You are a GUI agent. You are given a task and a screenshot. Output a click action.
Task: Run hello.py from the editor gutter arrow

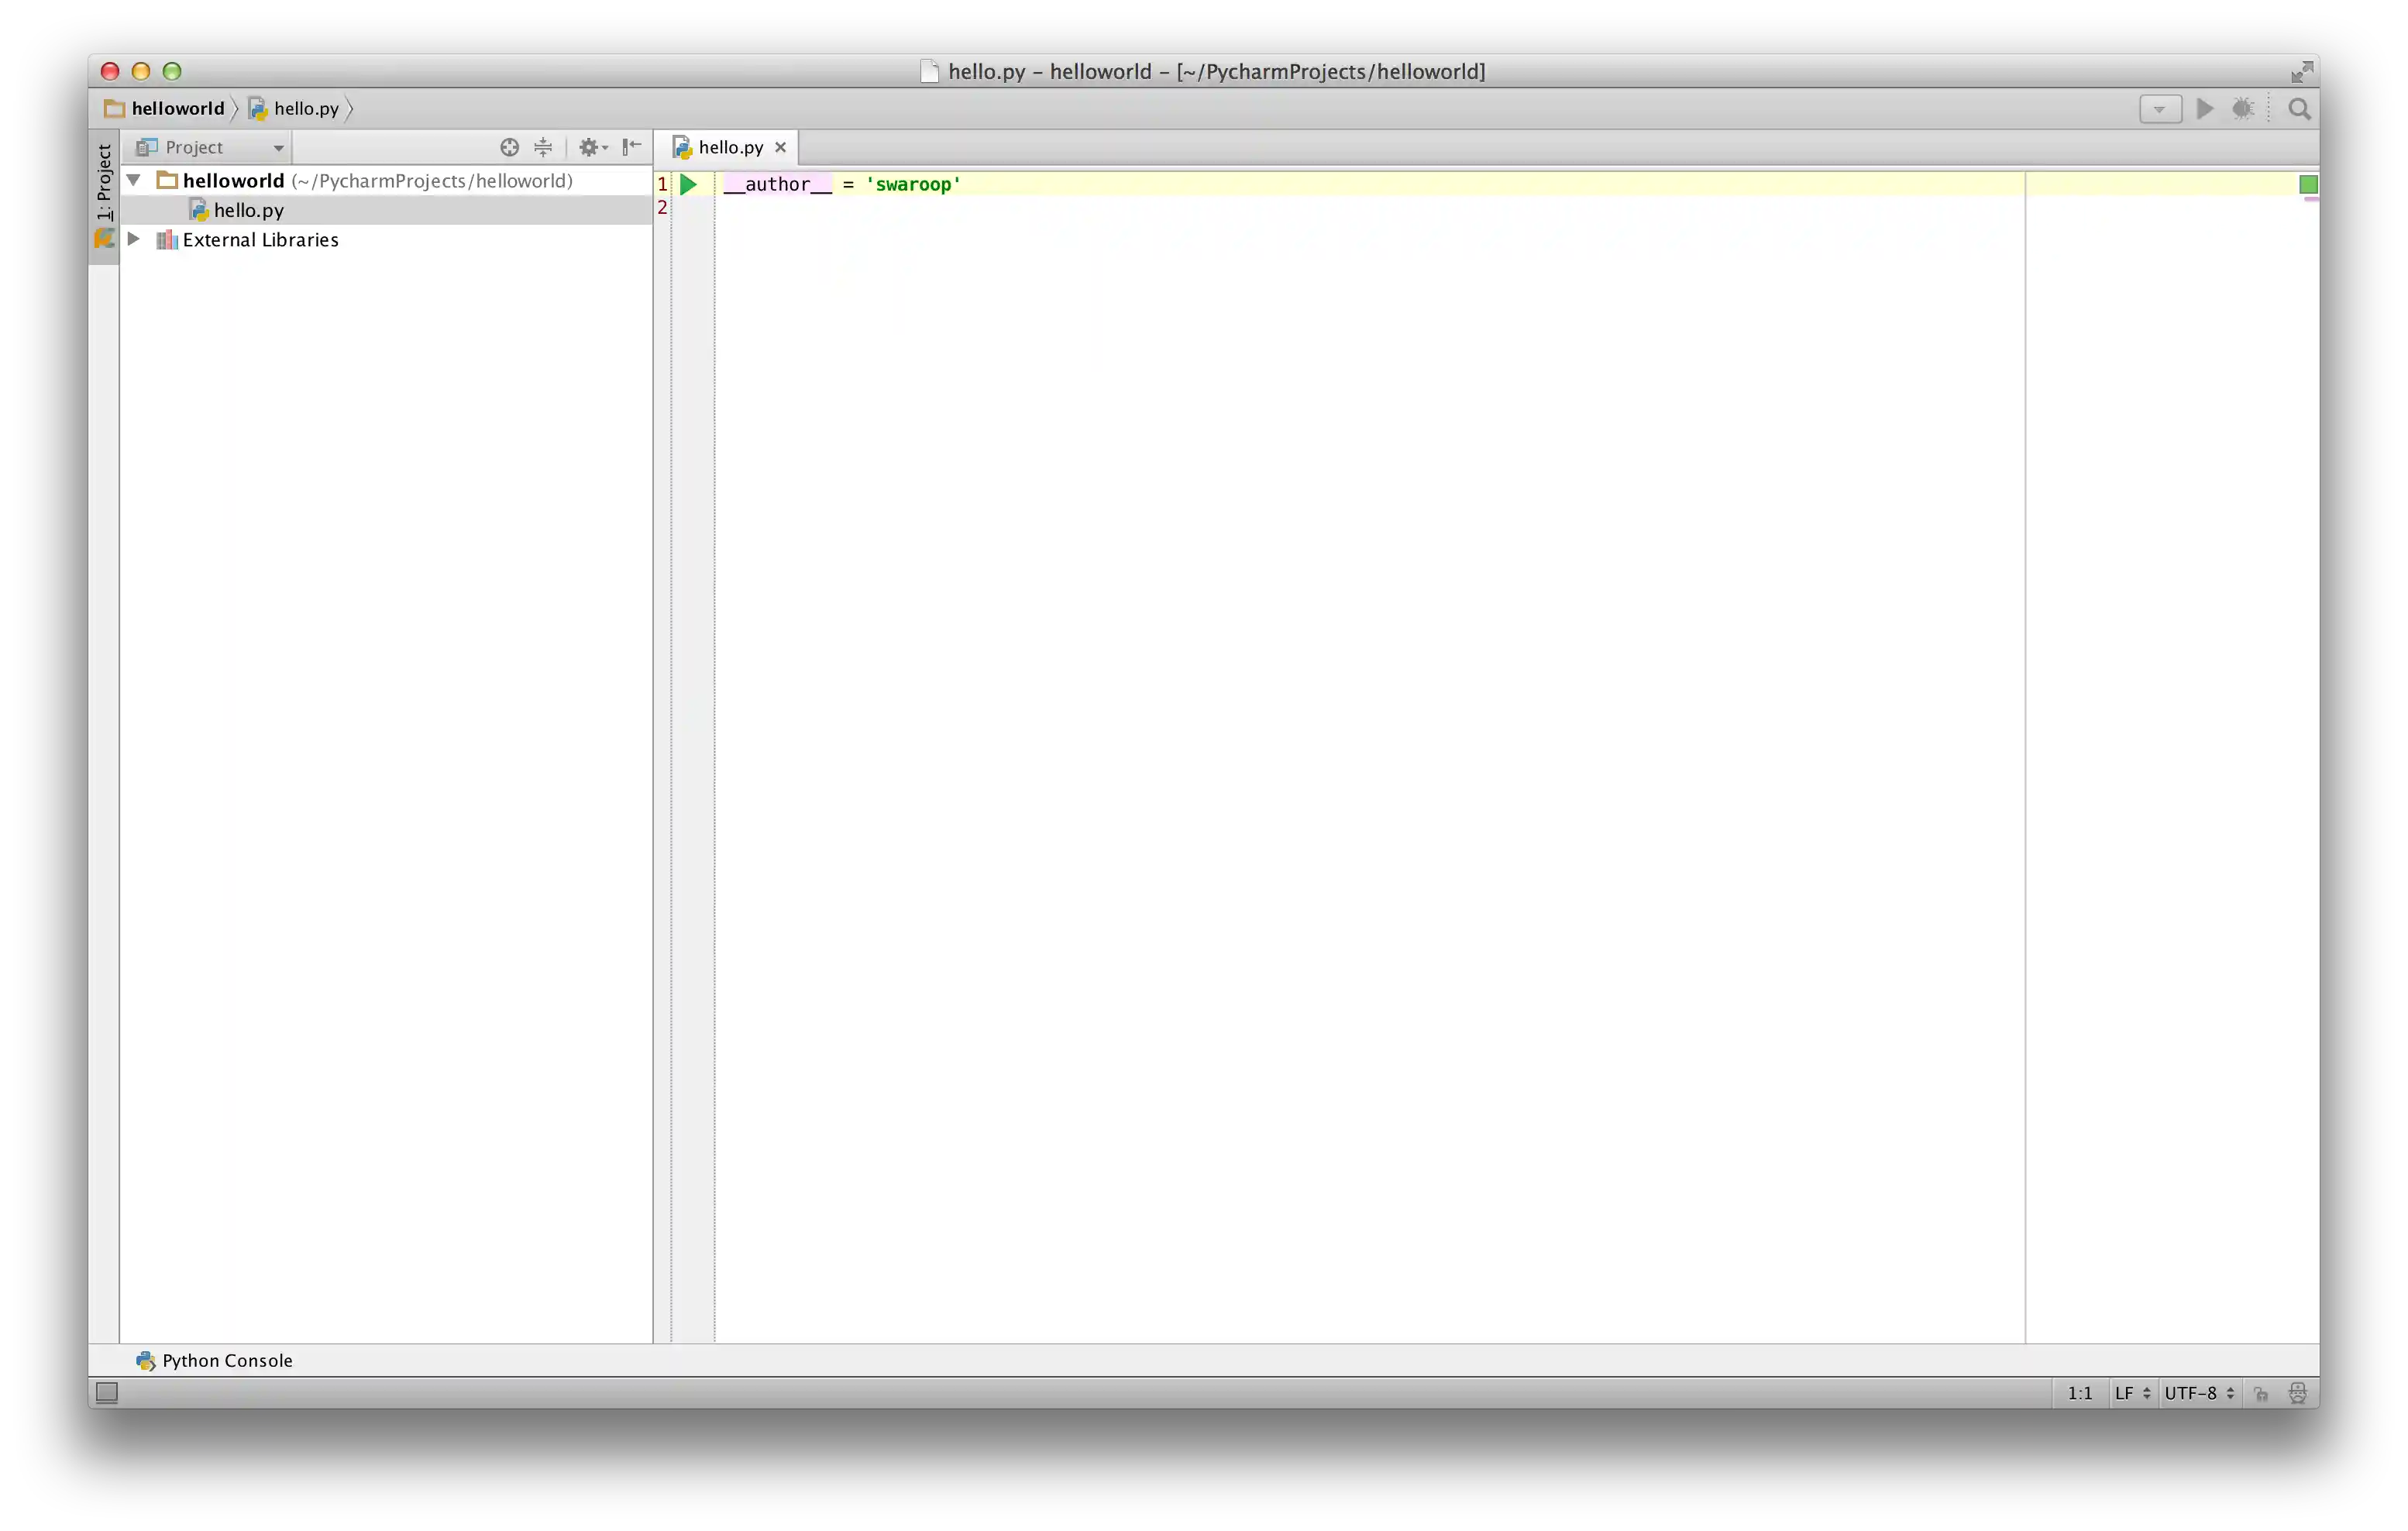pos(689,184)
